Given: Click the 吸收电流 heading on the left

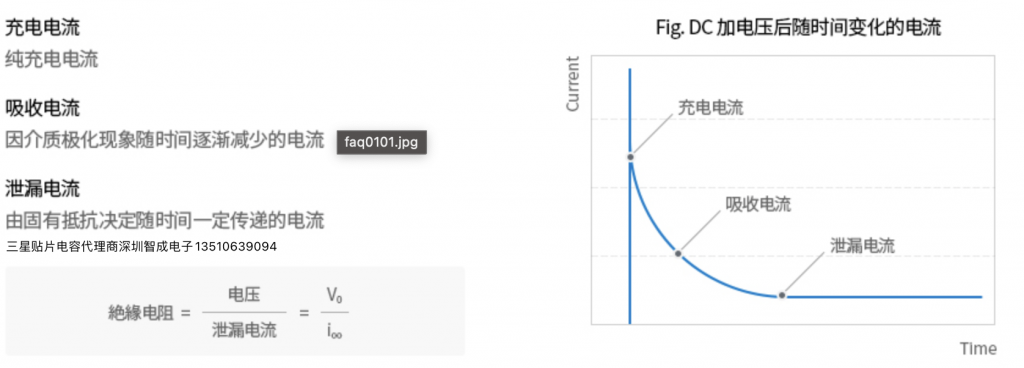Looking at the screenshot, I should point(42,108).
